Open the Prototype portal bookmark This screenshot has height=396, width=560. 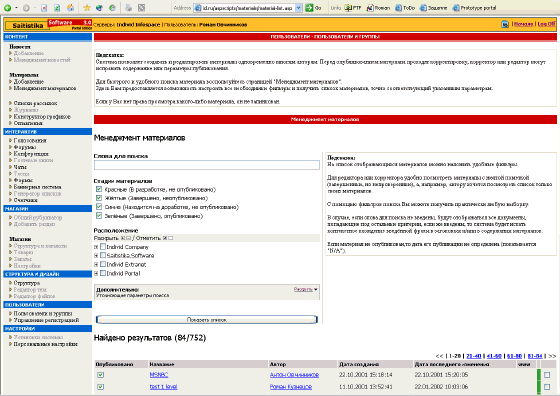pyautogui.click(x=474, y=7)
